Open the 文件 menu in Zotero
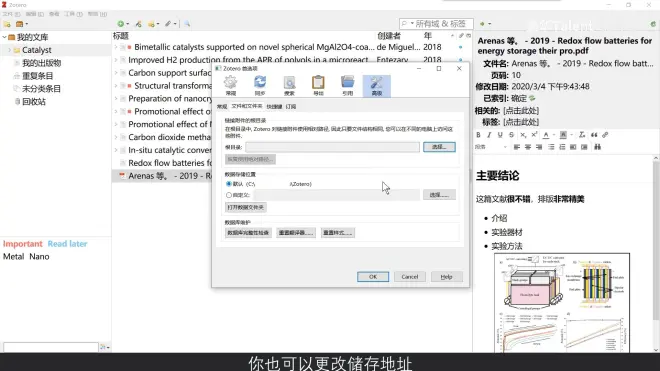 click(x=11, y=14)
